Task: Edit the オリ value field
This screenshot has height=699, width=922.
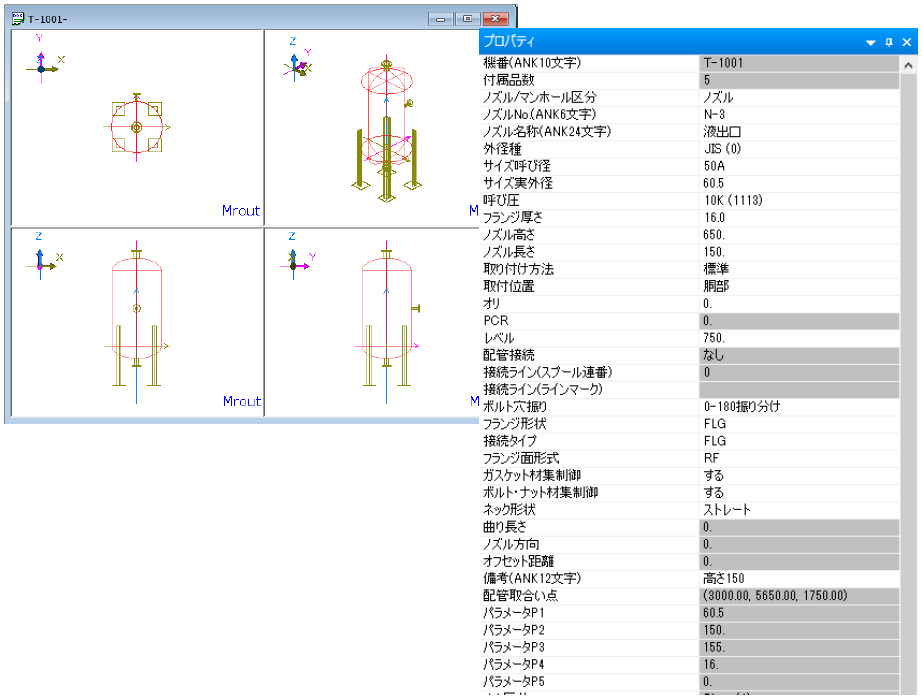Action: (x=799, y=303)
